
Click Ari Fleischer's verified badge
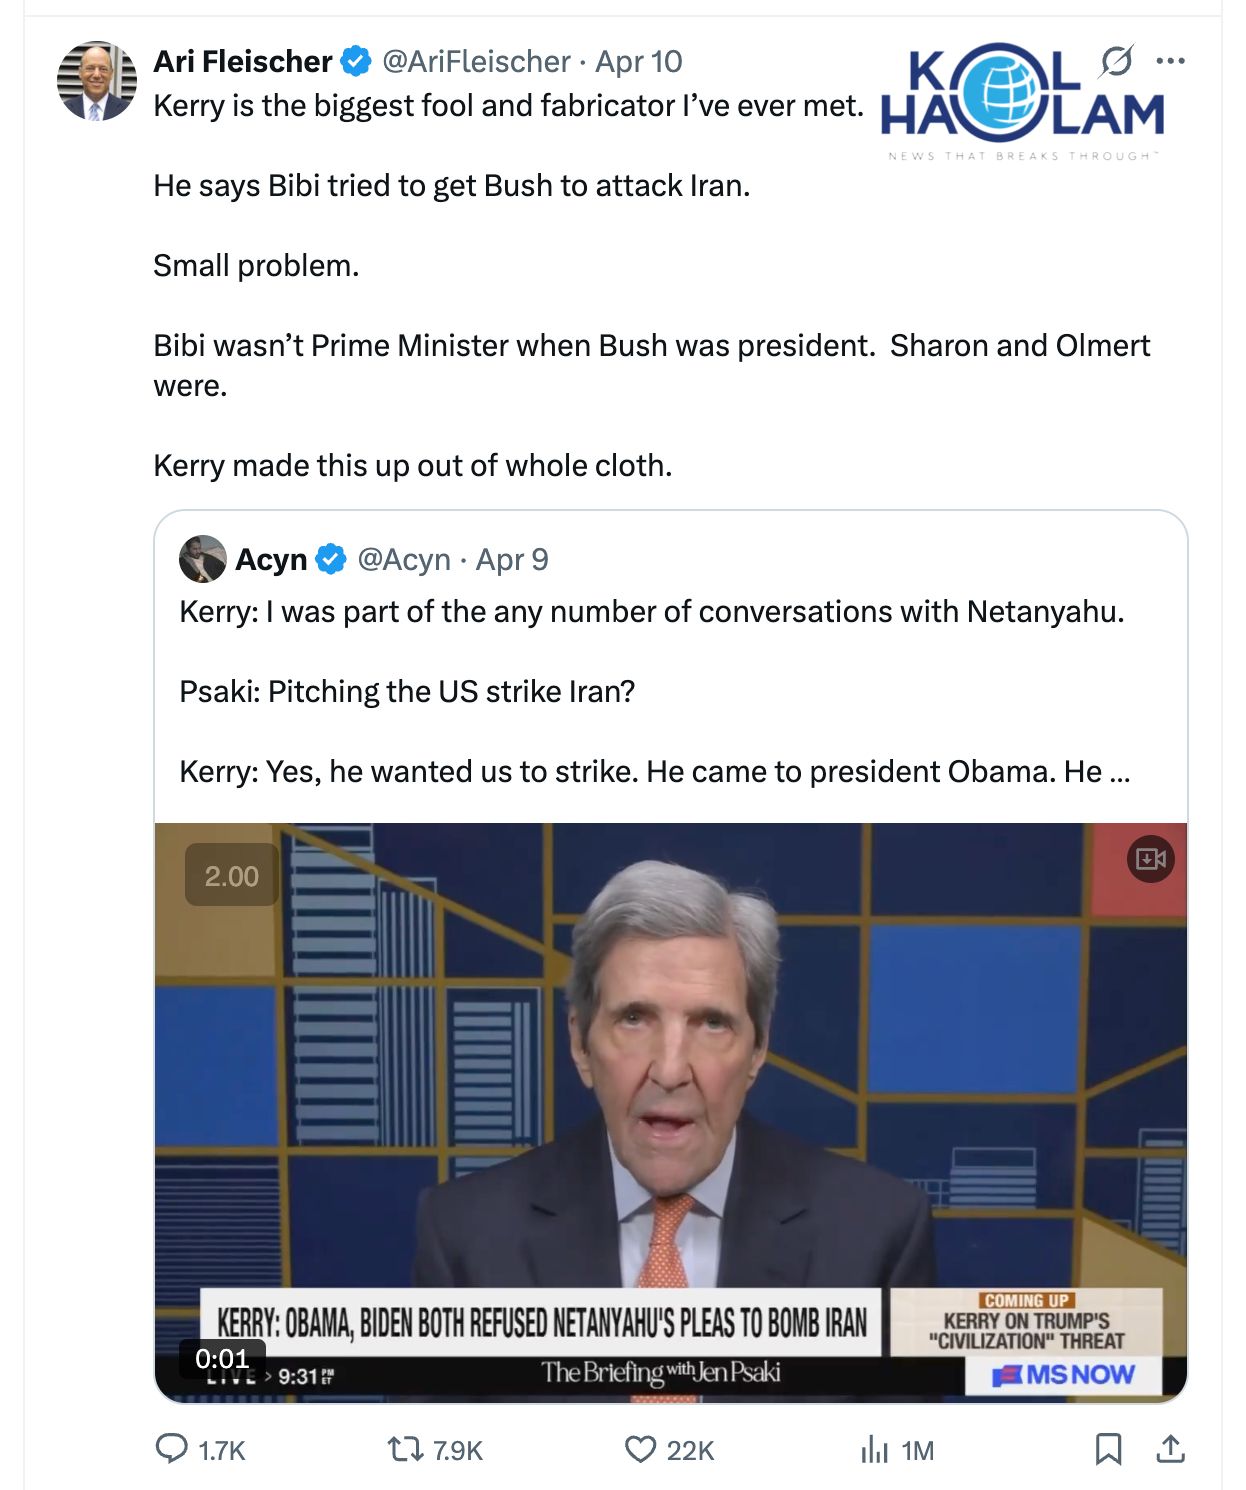tap(356, 62)
